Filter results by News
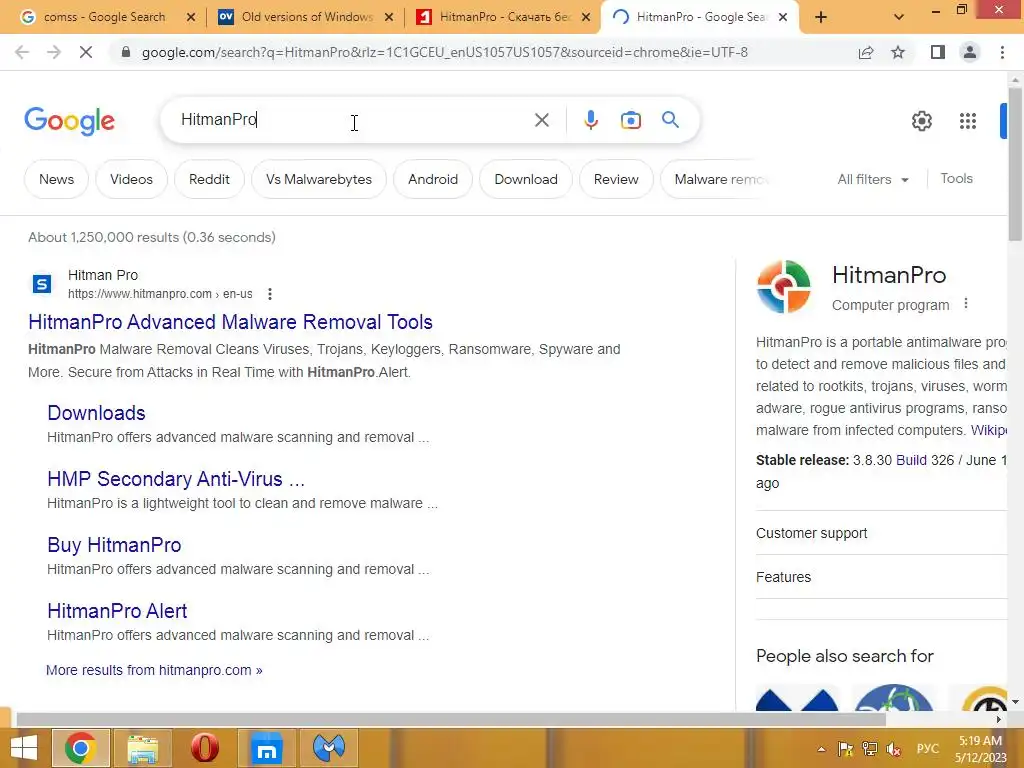The width and height of the screenshot is (1024, 768). (x=56, y=179)
